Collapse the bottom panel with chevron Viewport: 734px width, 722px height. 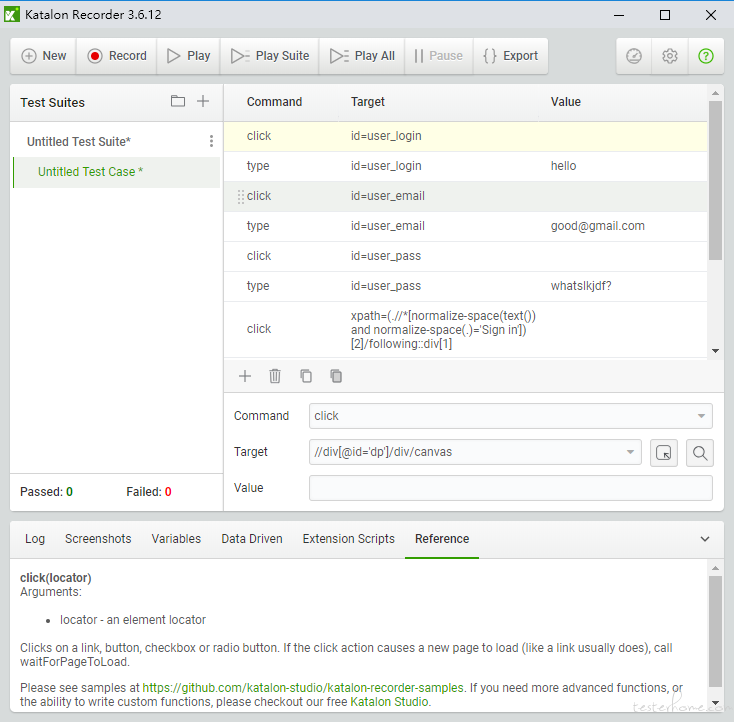pyautogui.click(x=705, y=539)
